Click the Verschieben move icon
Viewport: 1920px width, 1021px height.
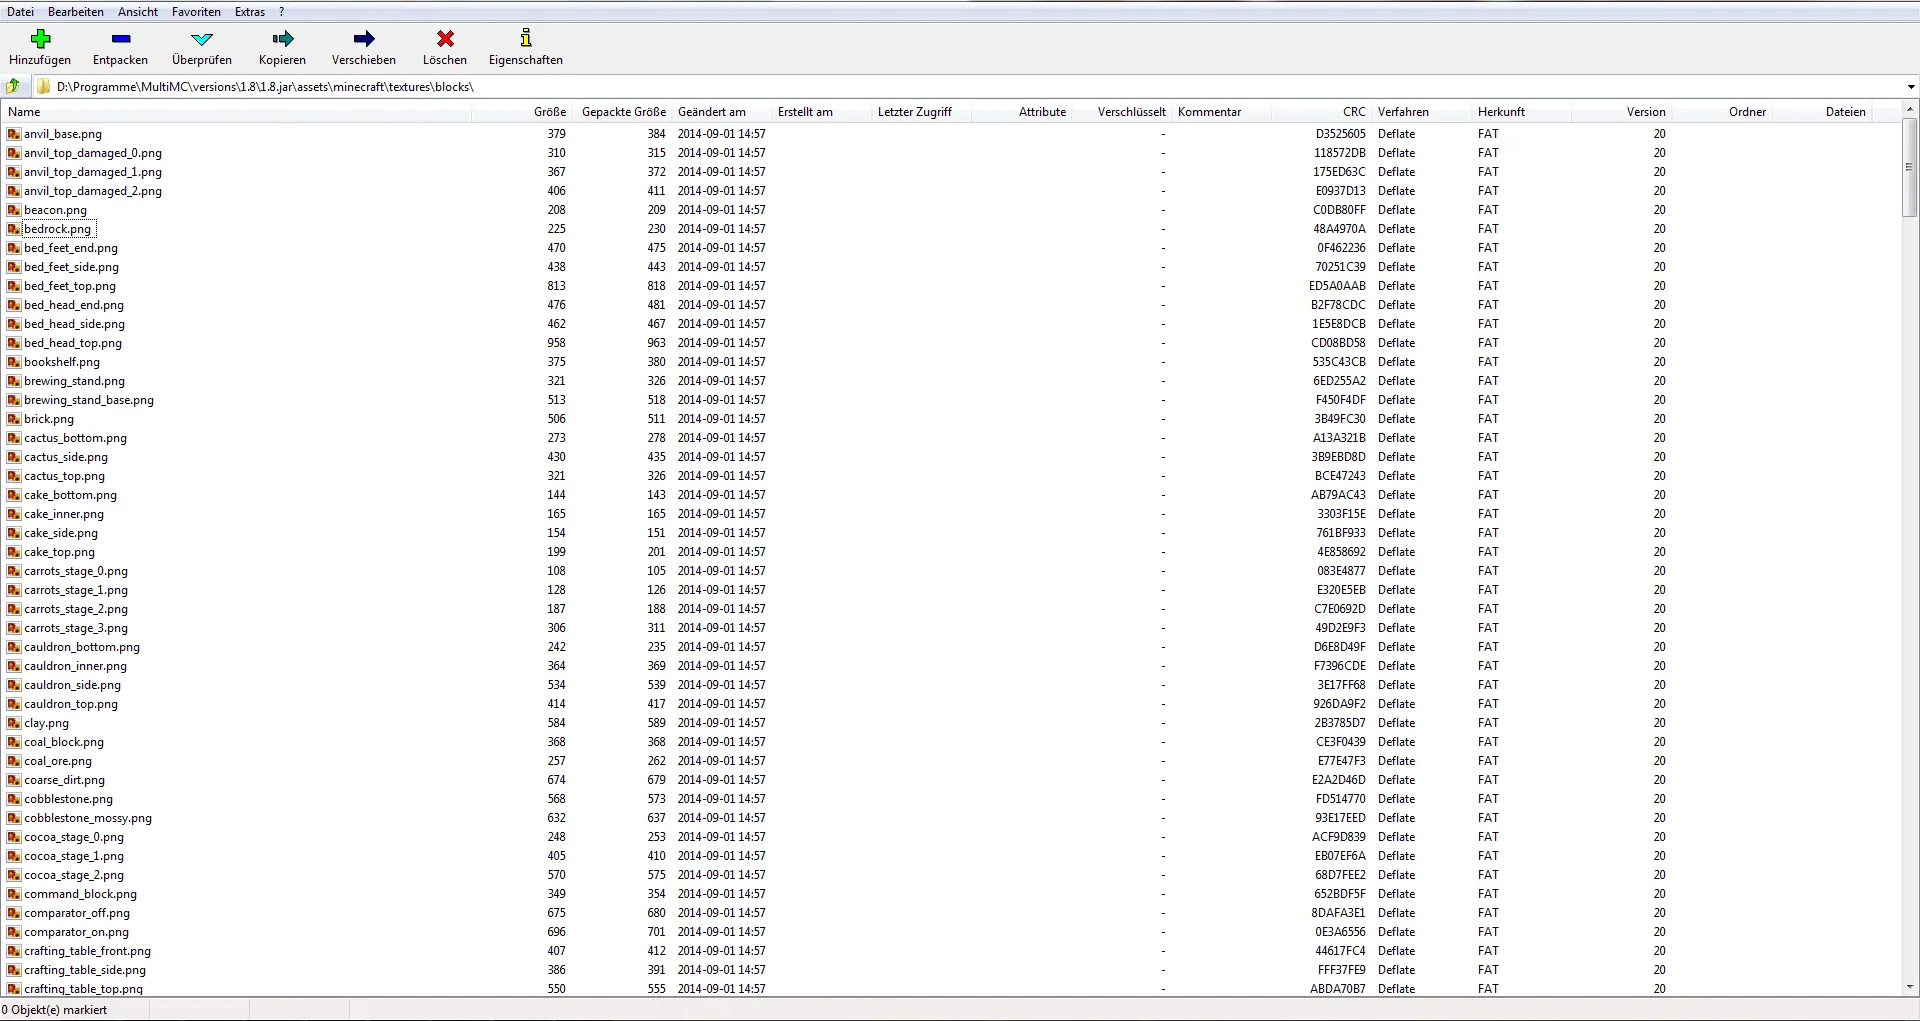pyautogui.click(x=364, y=39)
